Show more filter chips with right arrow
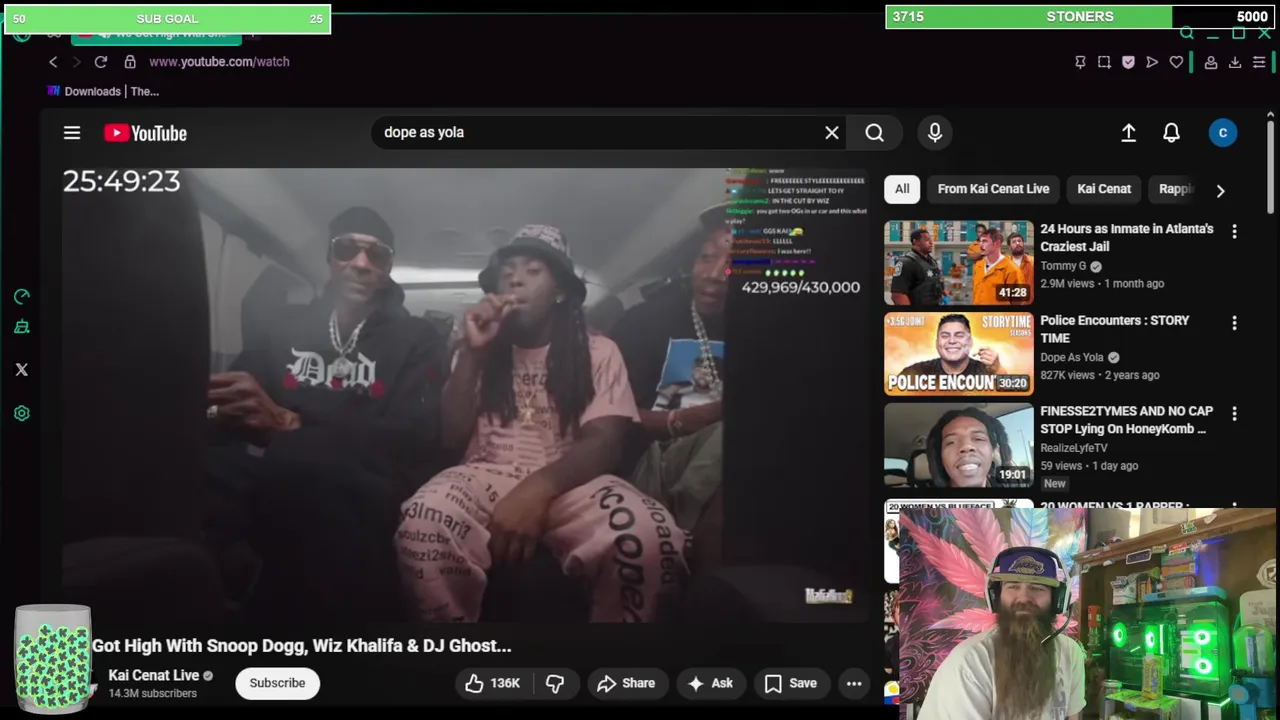This screenshot has height=720, width=1280. 1220,190
